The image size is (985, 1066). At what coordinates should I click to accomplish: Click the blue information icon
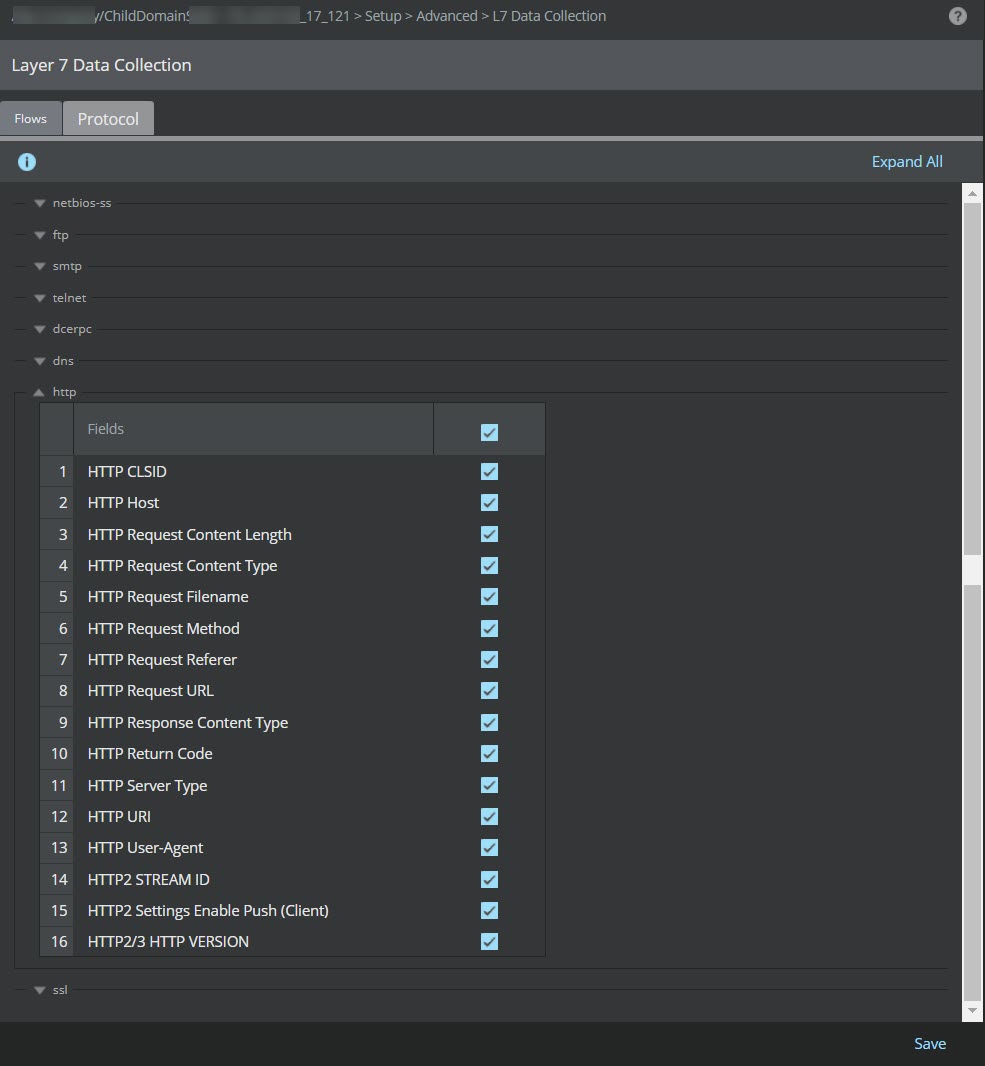[x=27, y=162]
